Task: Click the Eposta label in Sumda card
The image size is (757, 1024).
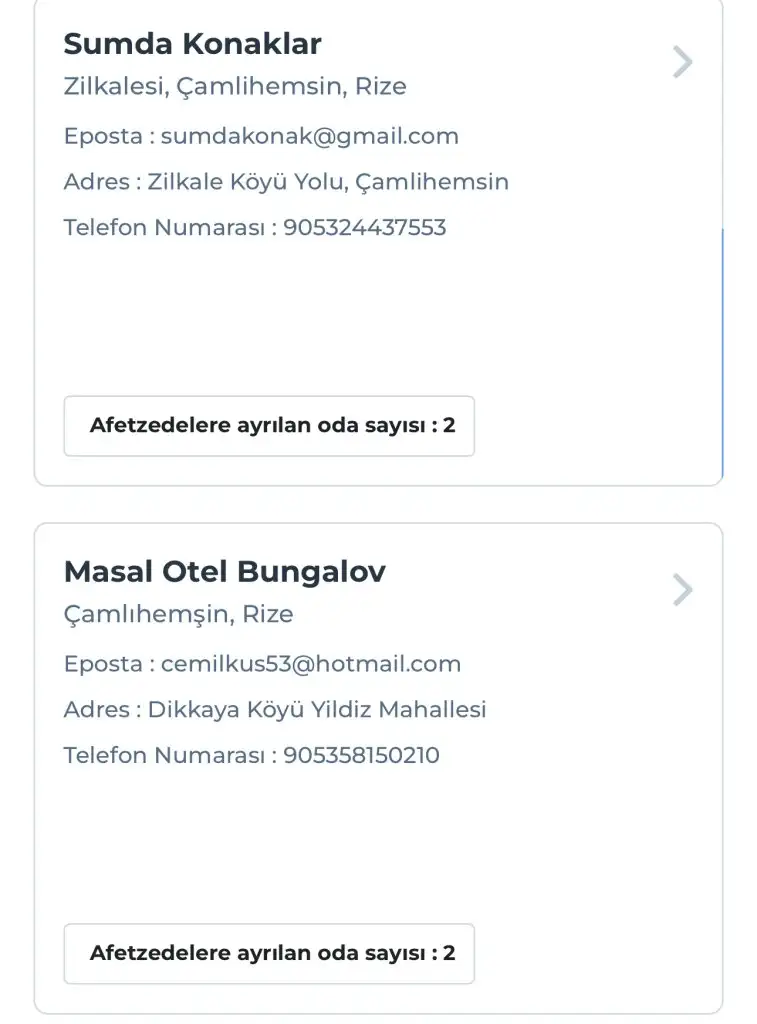Action: (x=102, y=136)
